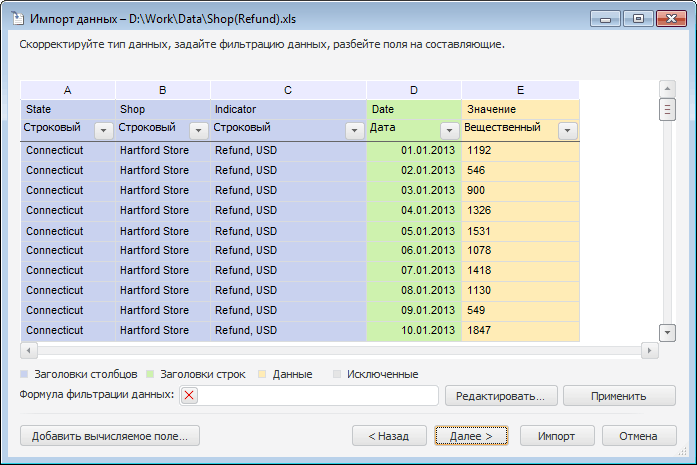The height and width of the screenshot is (465, 697).
Task: Open type dropdown for Indicator column
Action: pyautogui.click(x=355, y=131)
